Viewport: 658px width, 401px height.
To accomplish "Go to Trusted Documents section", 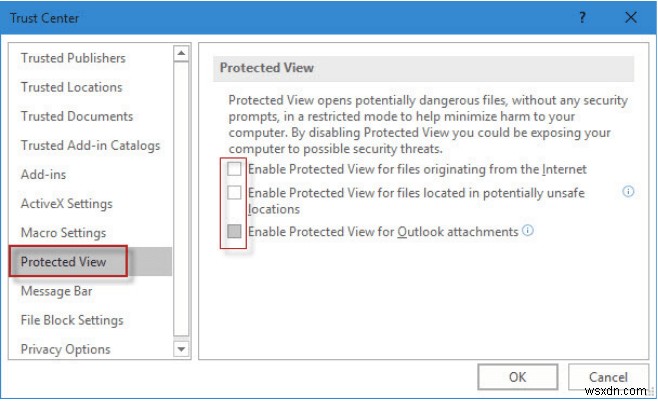I will tap(77, 116).
